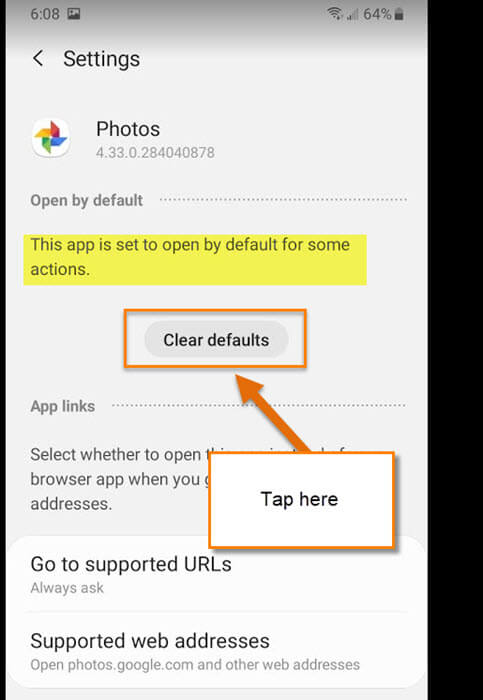
Task: Tap the highlighted default actions message
Action: [195, 259]
